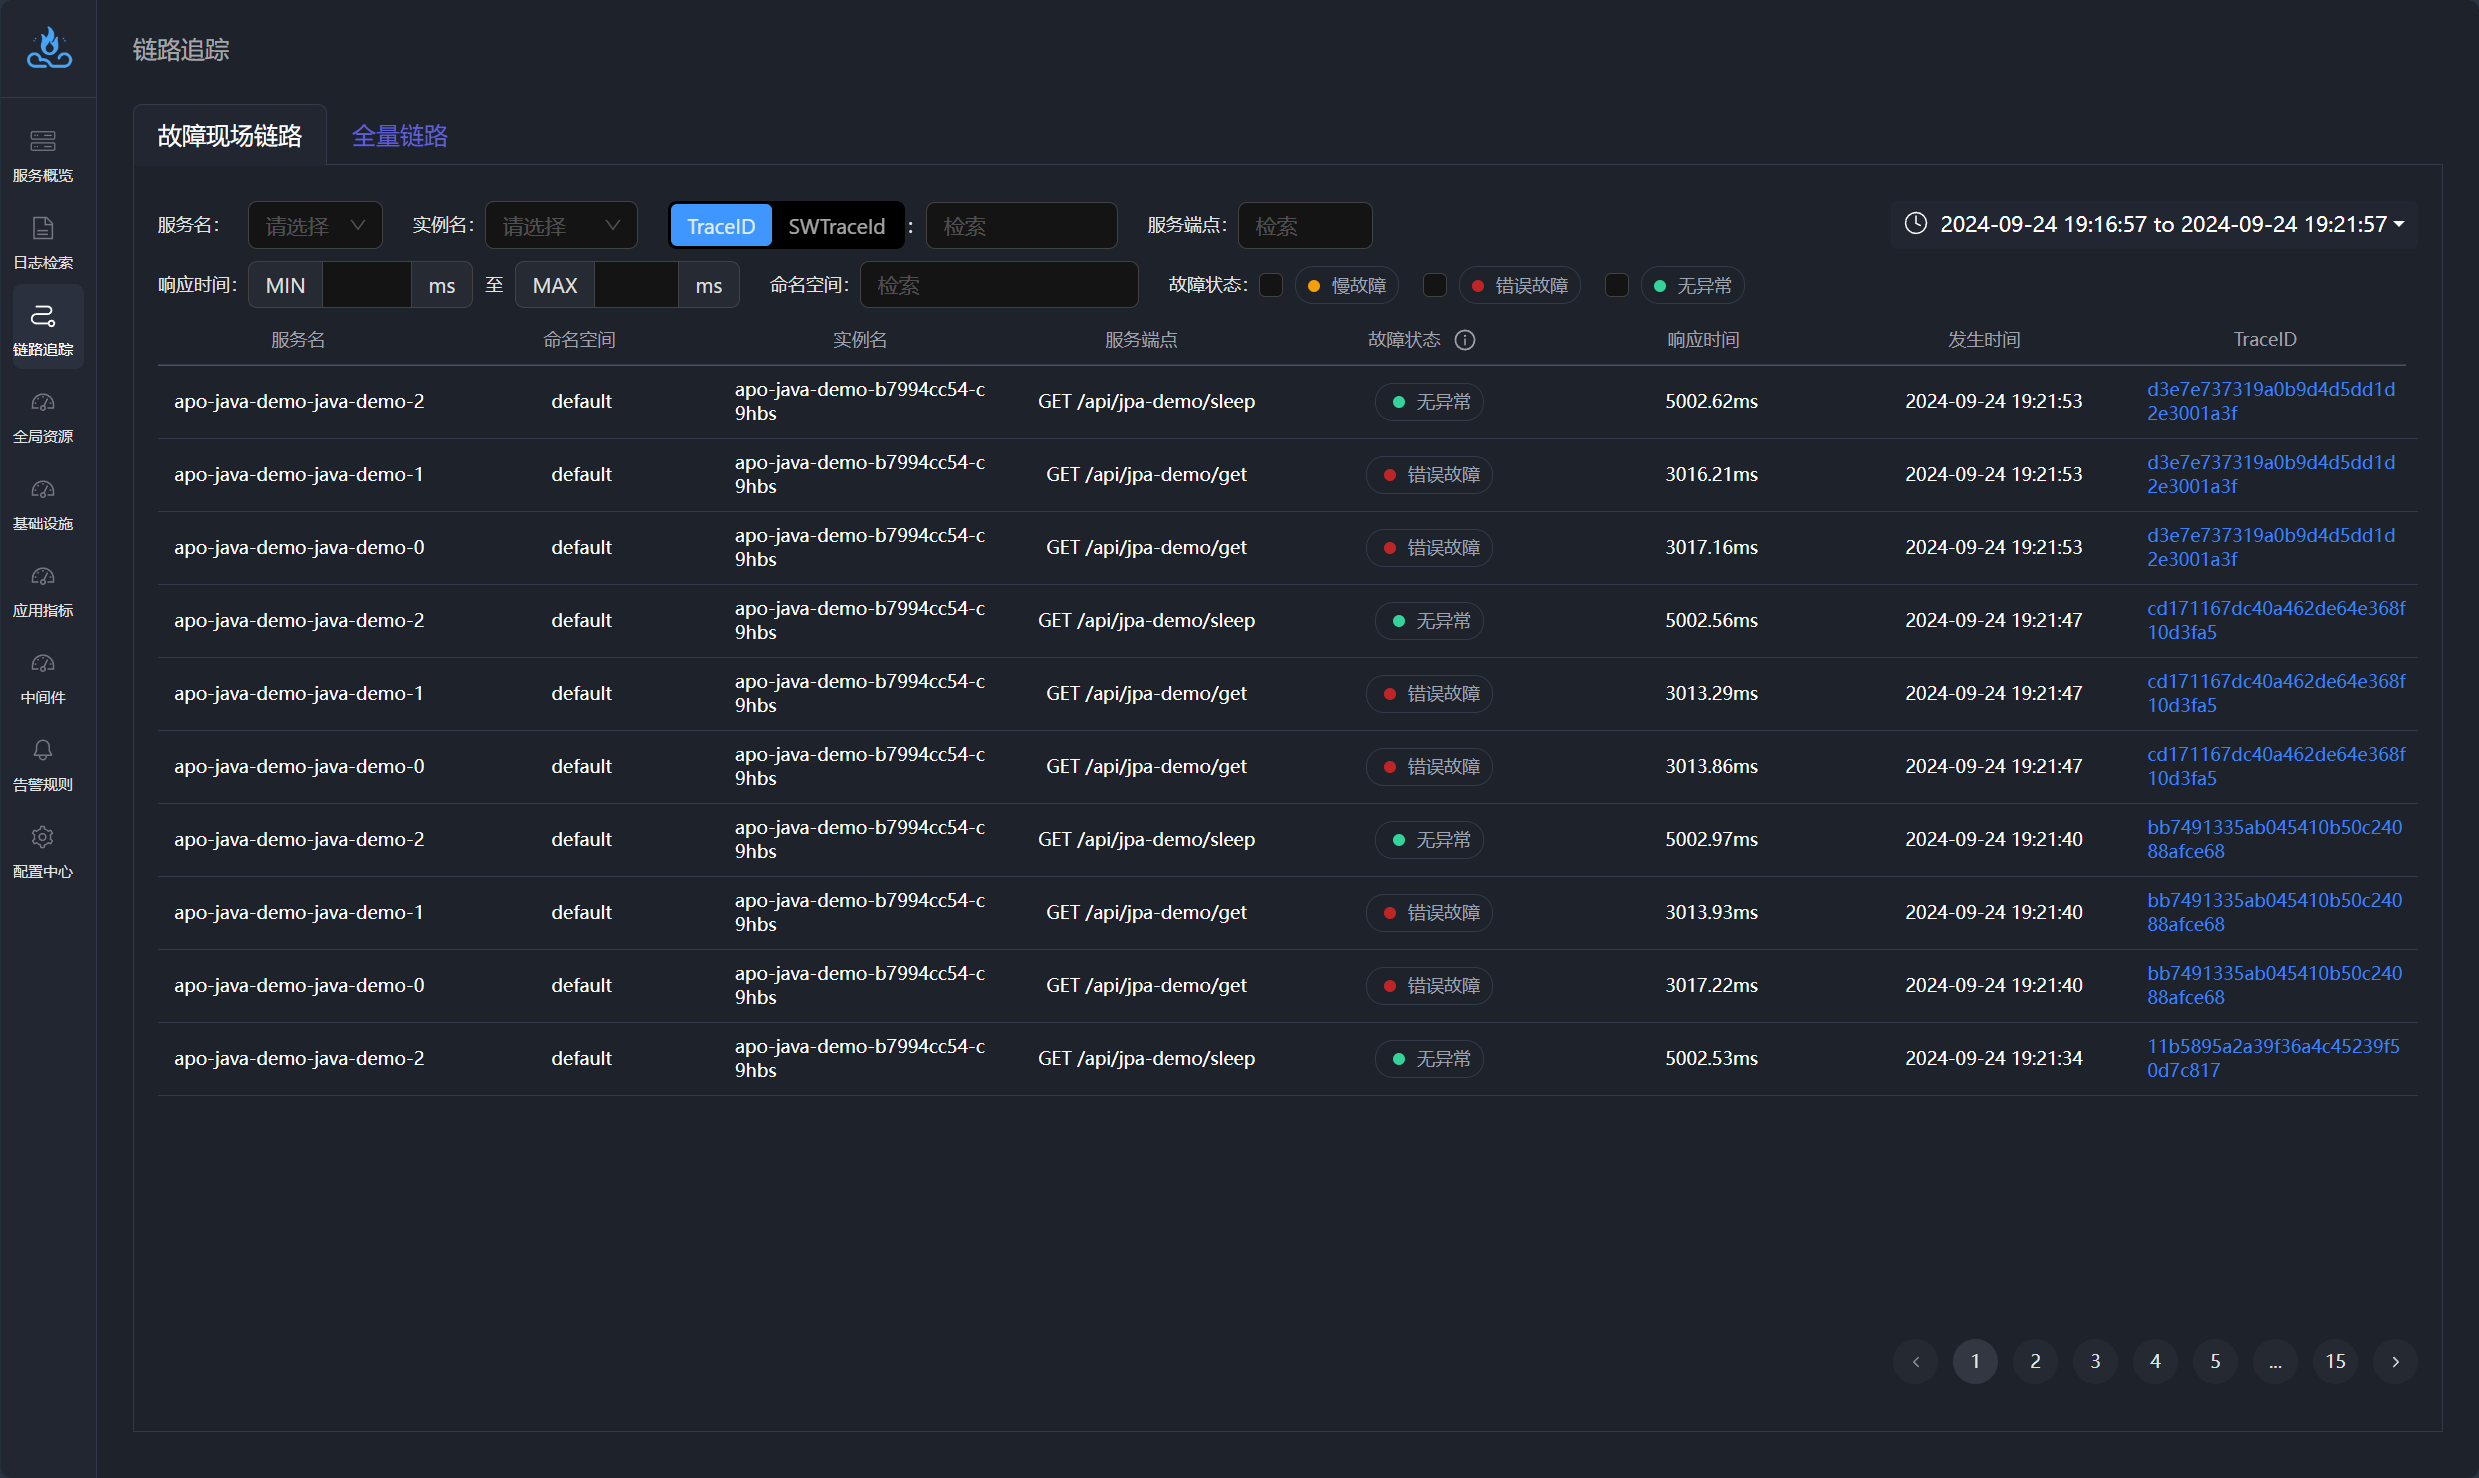Select the SWTraceId option
This screenshot has width=2479, height=1478.
click(836, 226)
